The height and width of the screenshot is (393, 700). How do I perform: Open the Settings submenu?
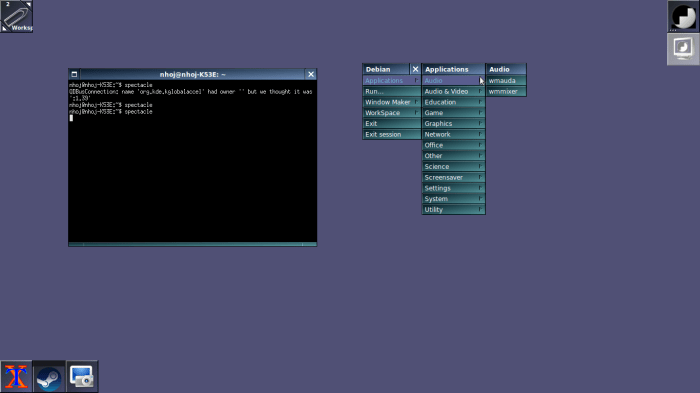point(454,188)
